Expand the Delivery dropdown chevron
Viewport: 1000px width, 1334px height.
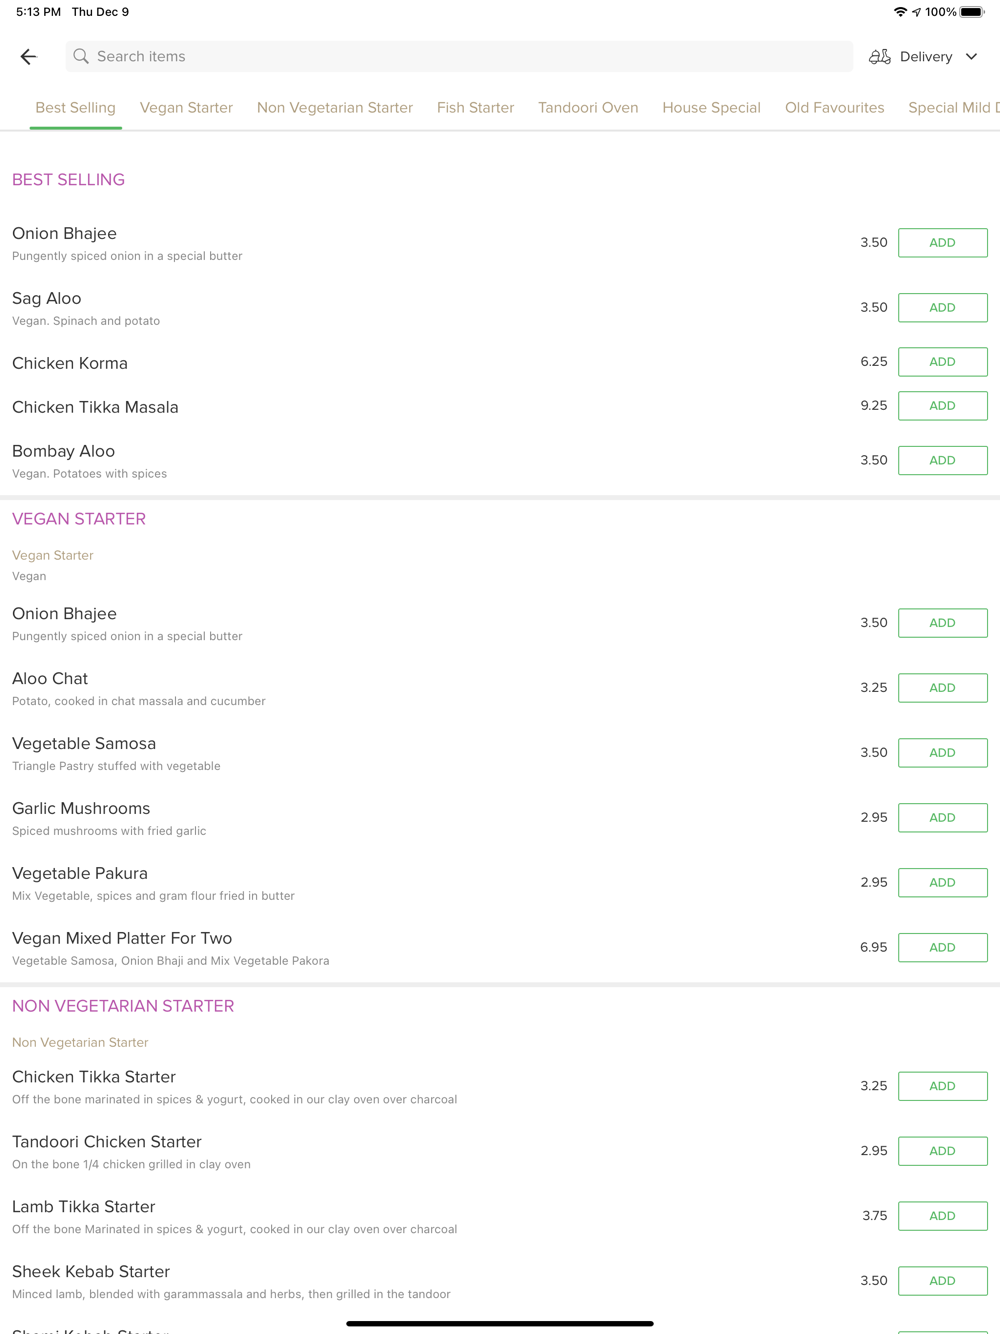coord(971,57)
